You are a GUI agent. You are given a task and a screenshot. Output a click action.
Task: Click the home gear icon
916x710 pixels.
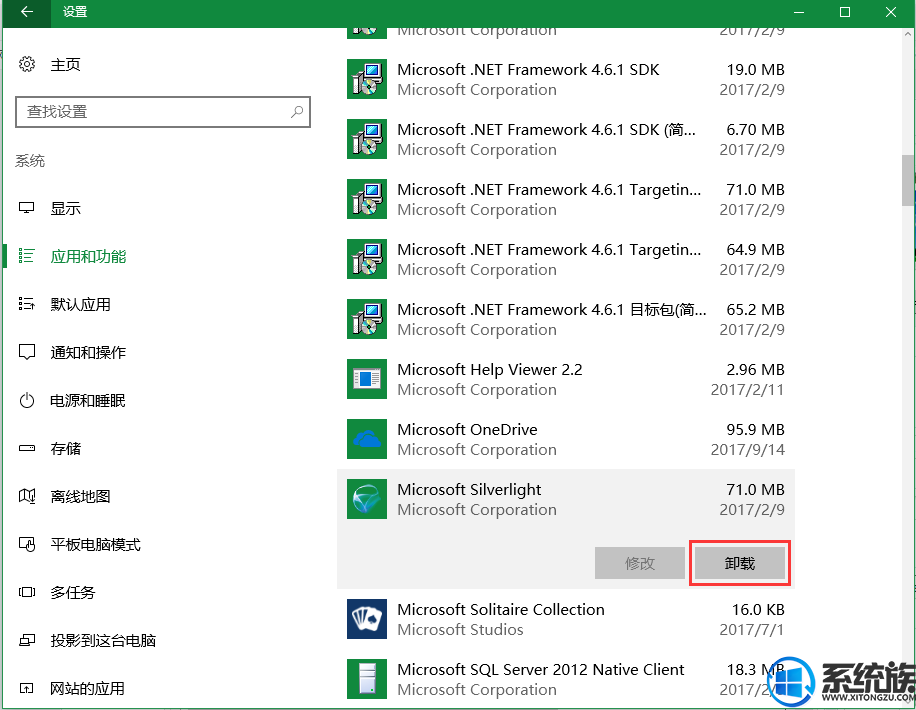[27, 64]
